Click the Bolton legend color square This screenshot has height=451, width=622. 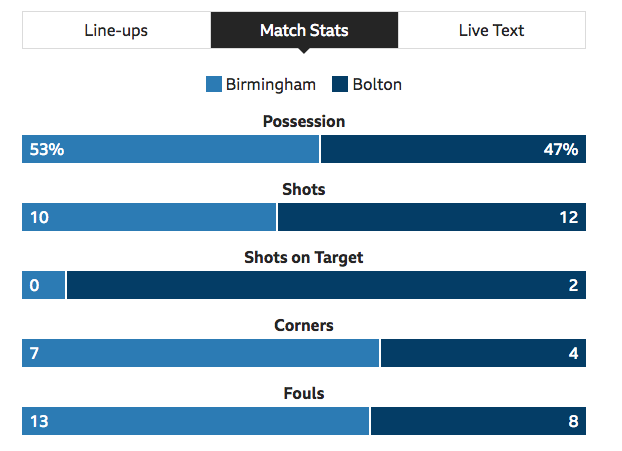tap(340, 84)
